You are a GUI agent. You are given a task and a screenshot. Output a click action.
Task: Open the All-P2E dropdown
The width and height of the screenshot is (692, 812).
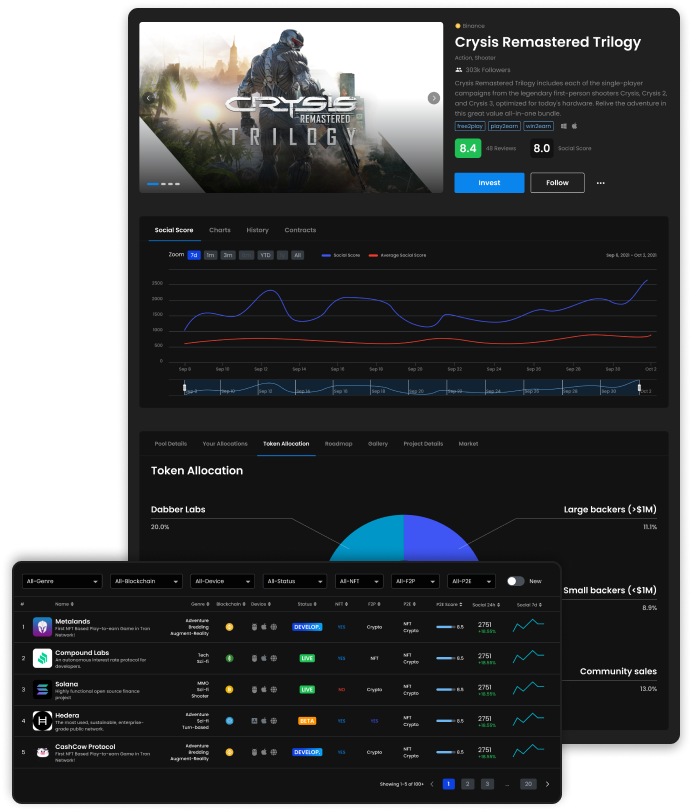tap(471, 581)
